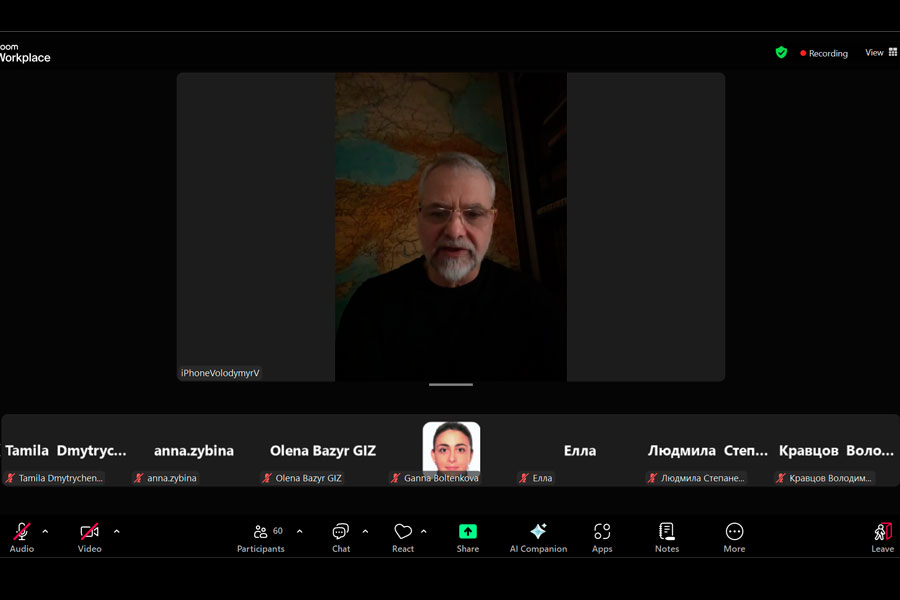Click the muted mic icon beside Людмила Степане...
Image resolution: width=900 pixels, height=600 pixels.
[x=652, y=478]
